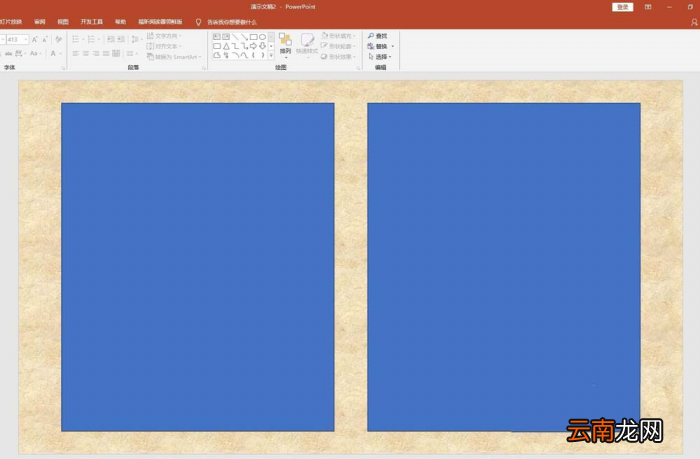Choose the right arrow shape
This screenshot has width=700, height=459.
(253, 46)
